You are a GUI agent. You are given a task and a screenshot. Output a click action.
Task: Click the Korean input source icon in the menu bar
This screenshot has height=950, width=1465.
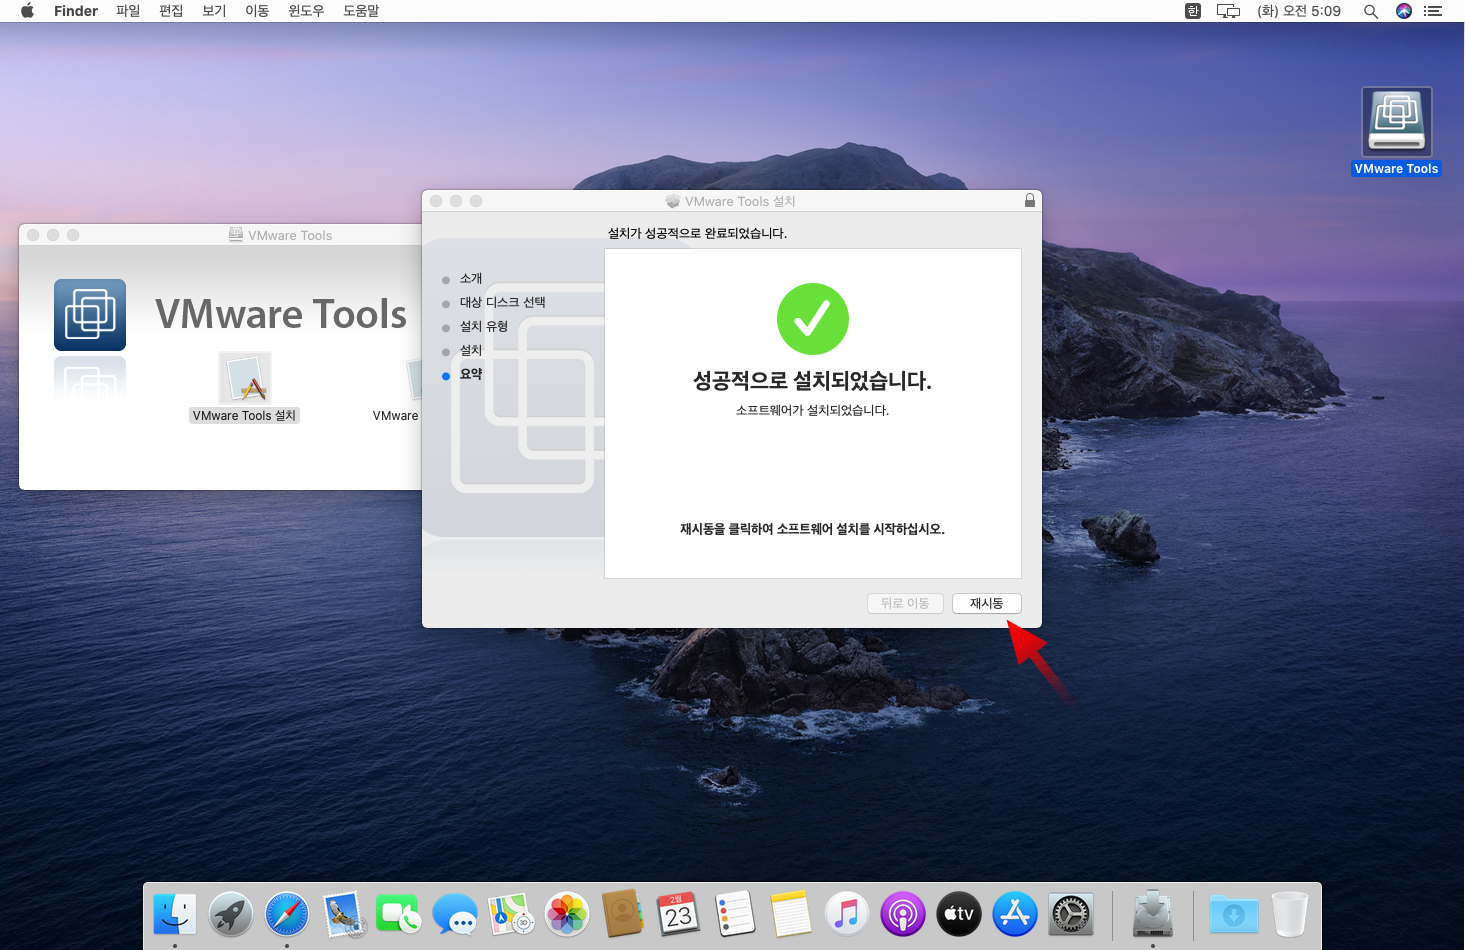tap(1193, 11)
